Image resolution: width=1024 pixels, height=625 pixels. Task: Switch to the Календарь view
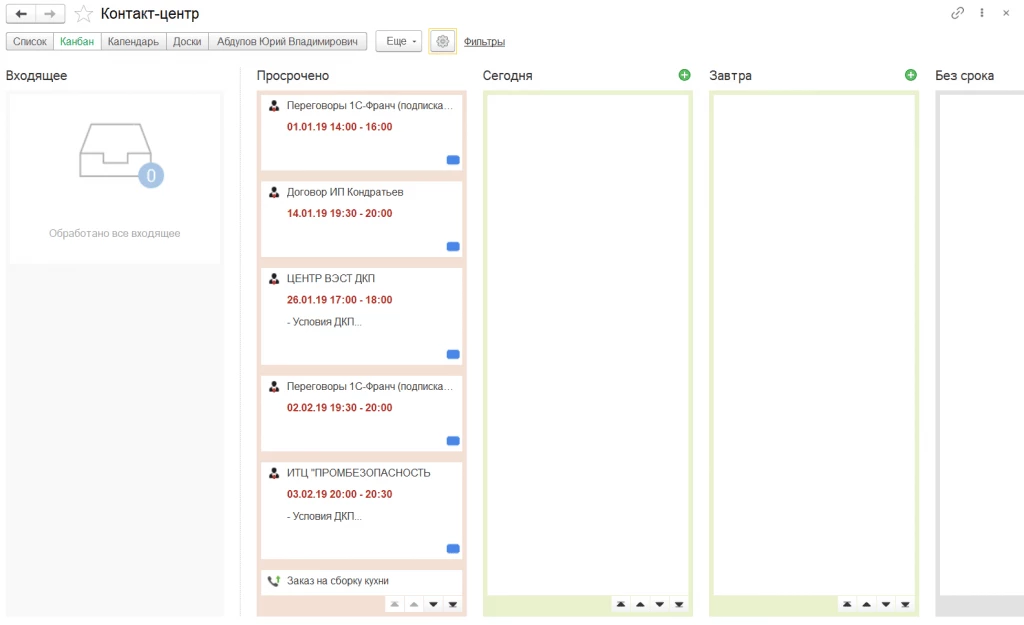(133, 41)
